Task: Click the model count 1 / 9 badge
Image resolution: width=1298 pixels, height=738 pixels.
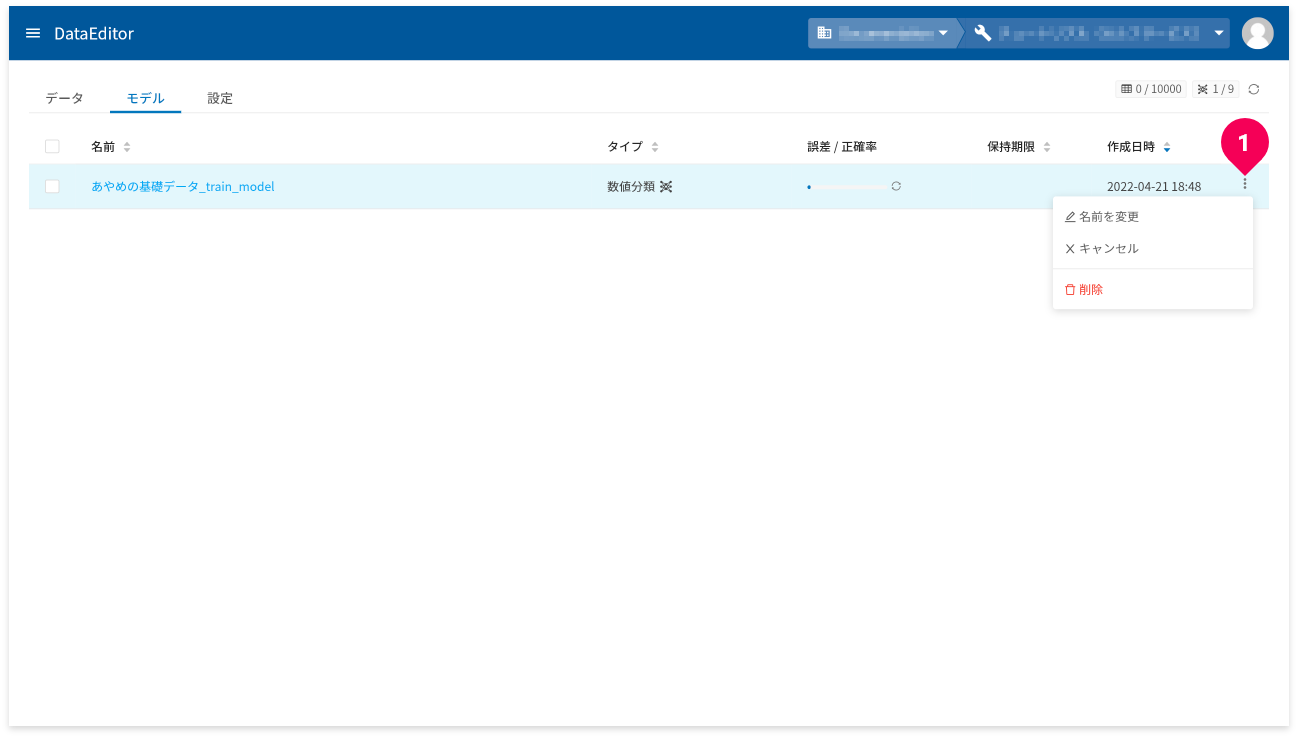Action: (1216, 89)
